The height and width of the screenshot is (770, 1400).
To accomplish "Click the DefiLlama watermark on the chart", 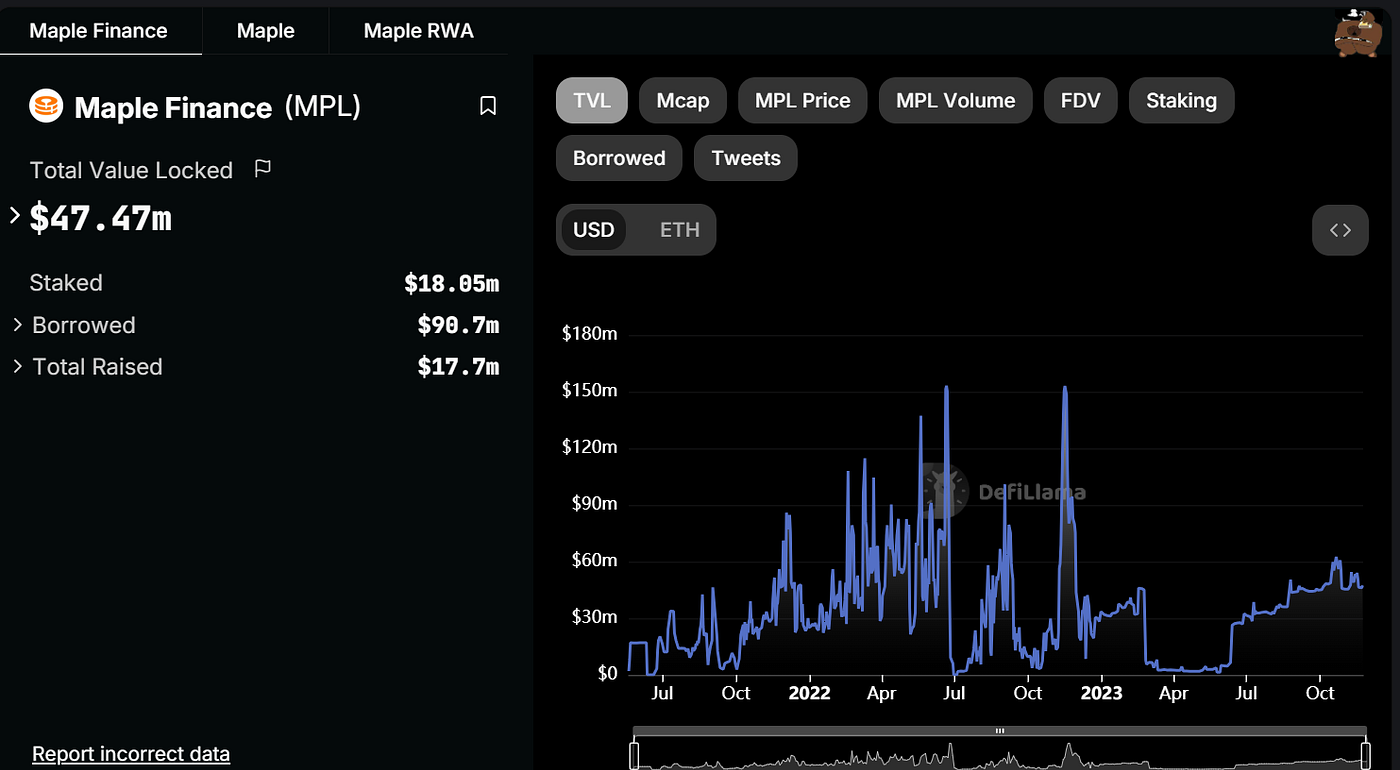I will (1003, 491).
